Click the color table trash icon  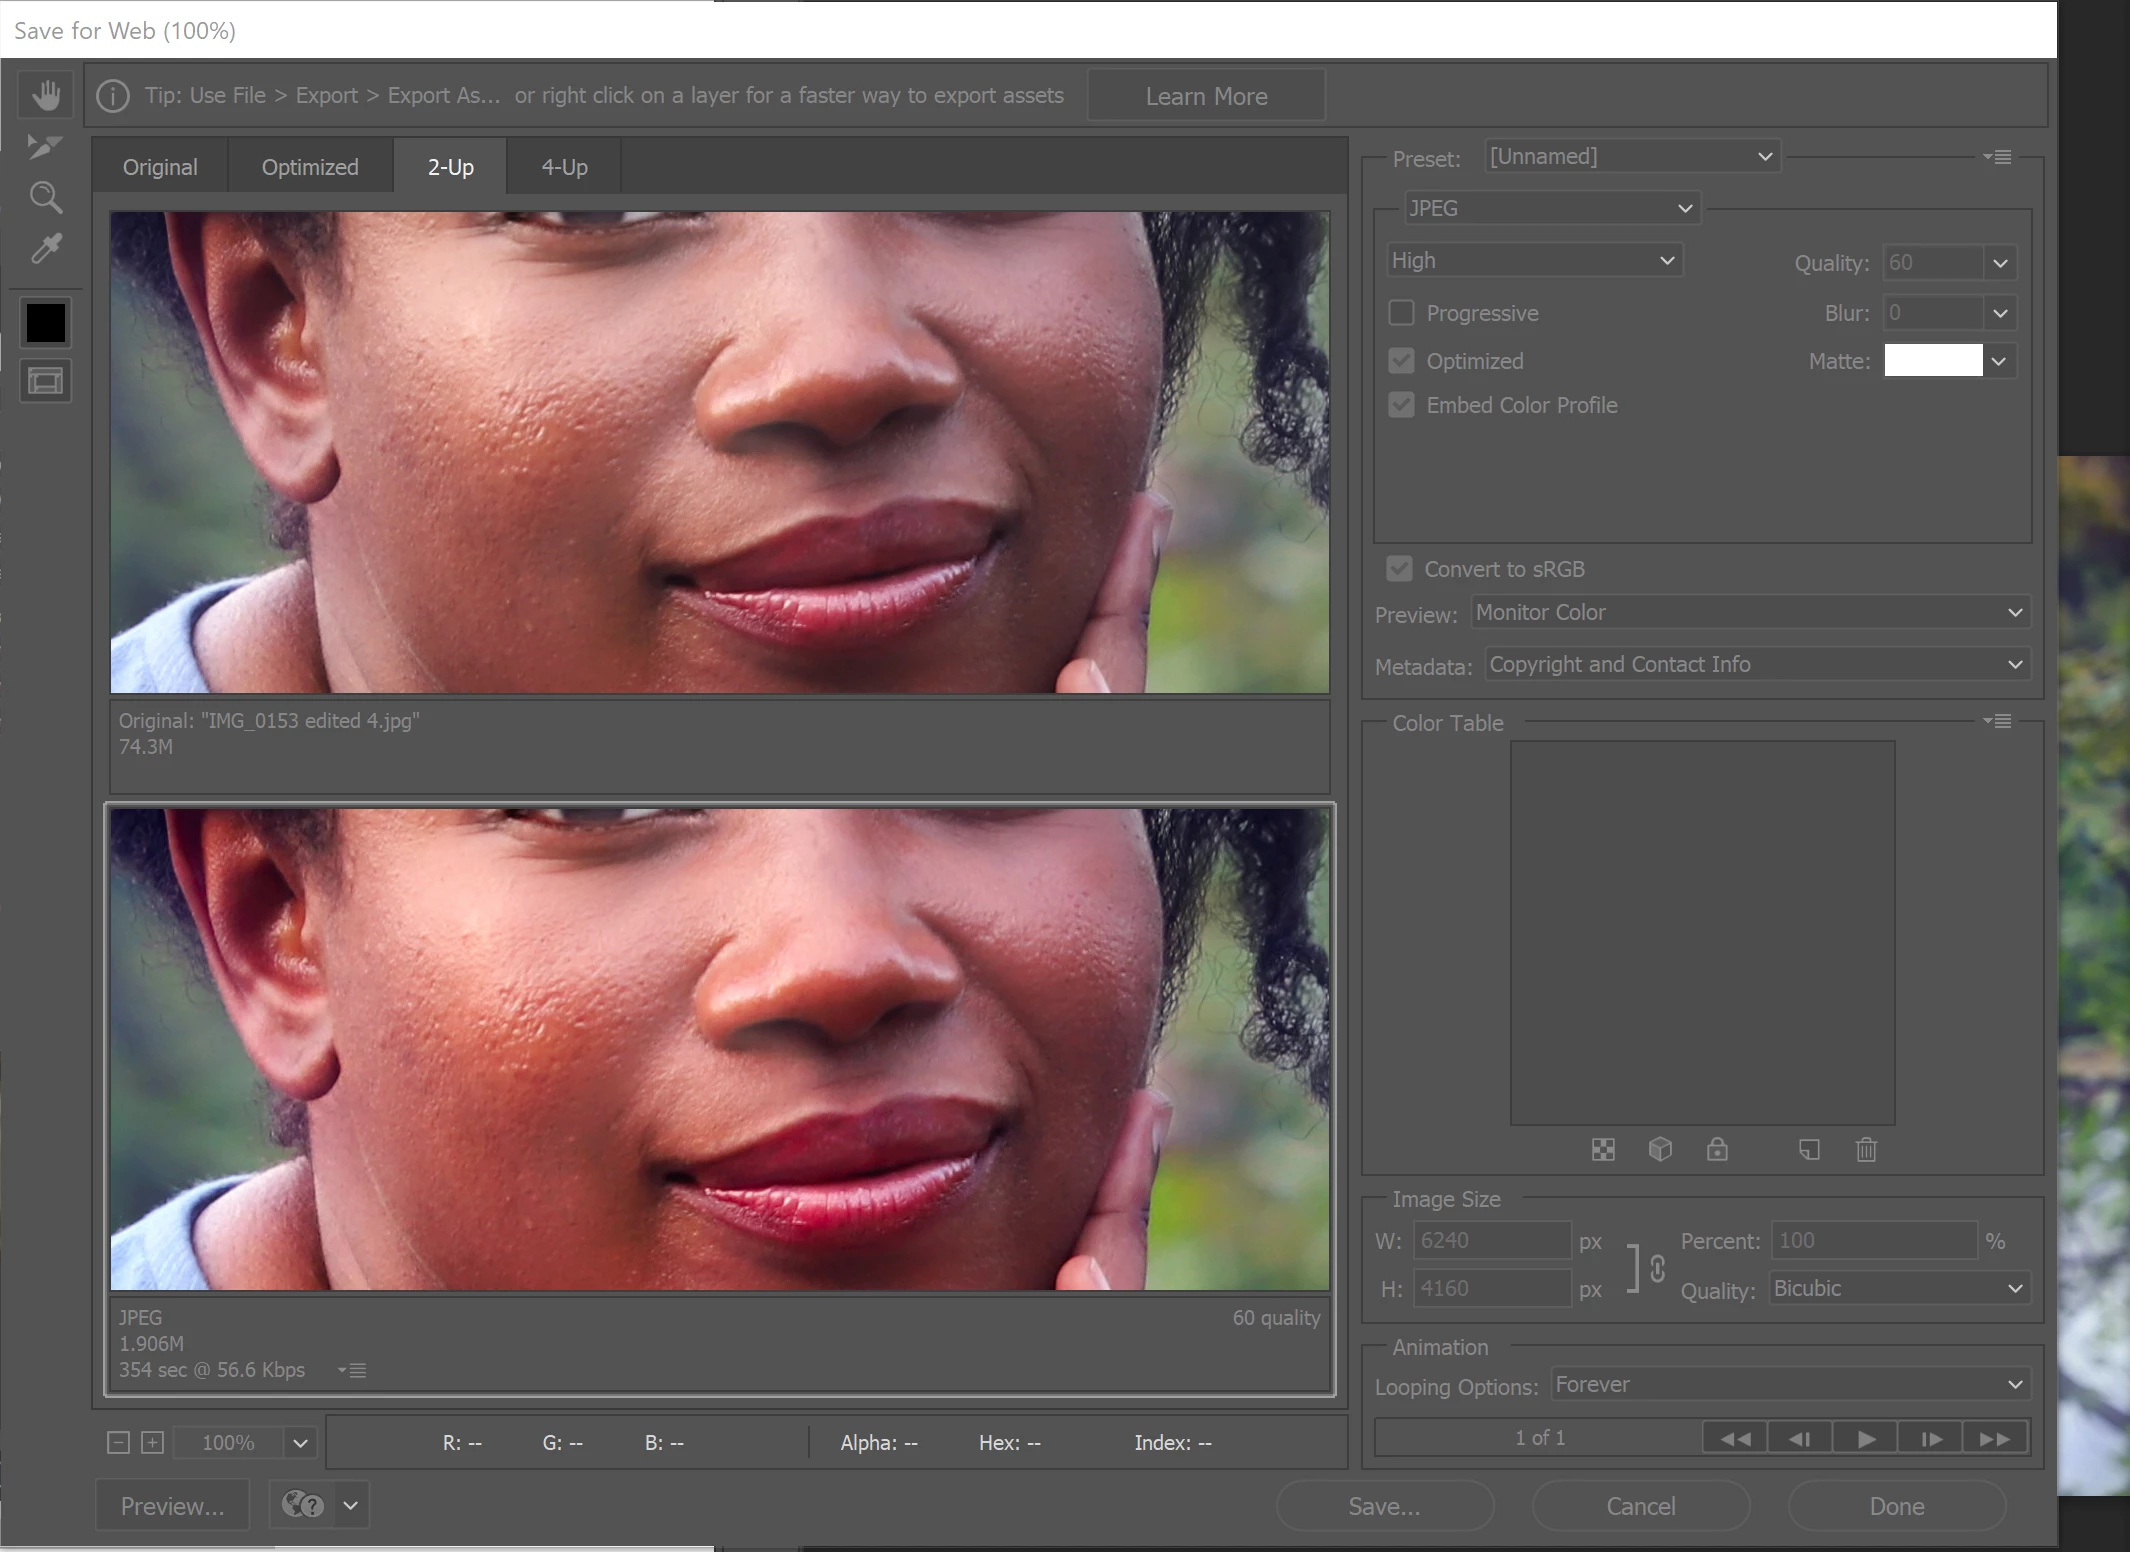[1866, 1150]
